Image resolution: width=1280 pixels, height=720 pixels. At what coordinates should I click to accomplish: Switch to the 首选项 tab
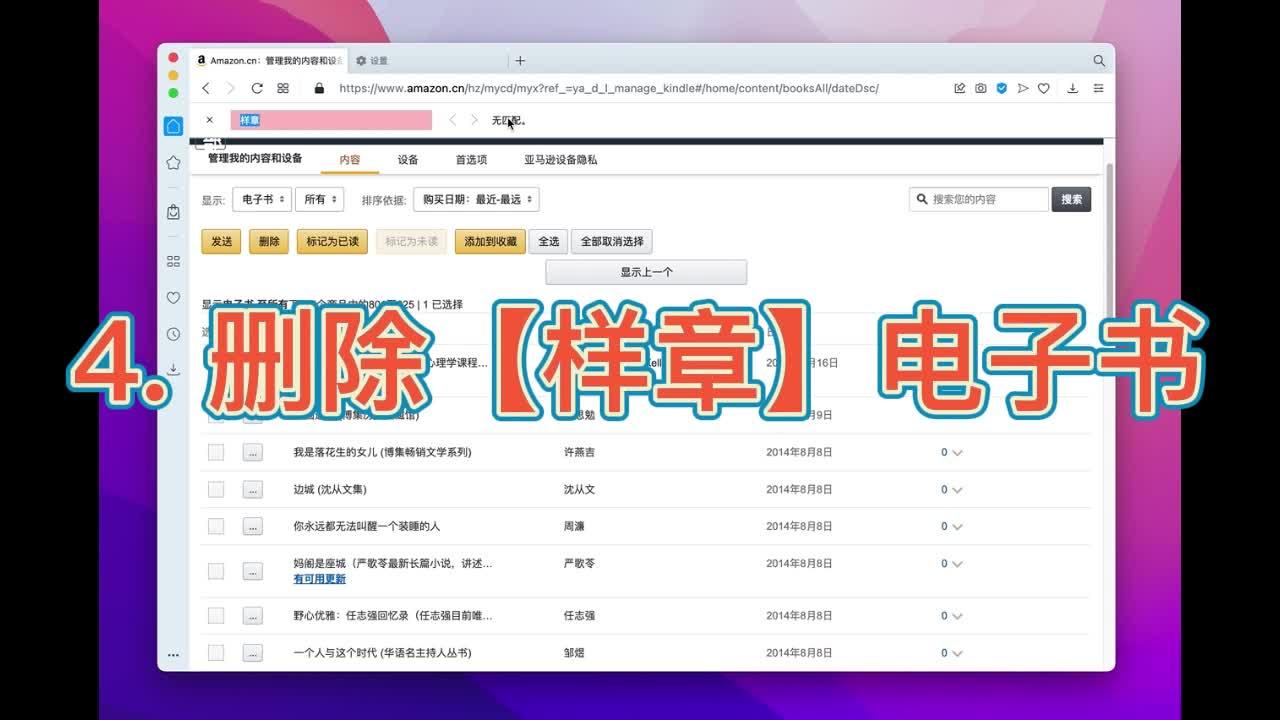coord(471,159)
